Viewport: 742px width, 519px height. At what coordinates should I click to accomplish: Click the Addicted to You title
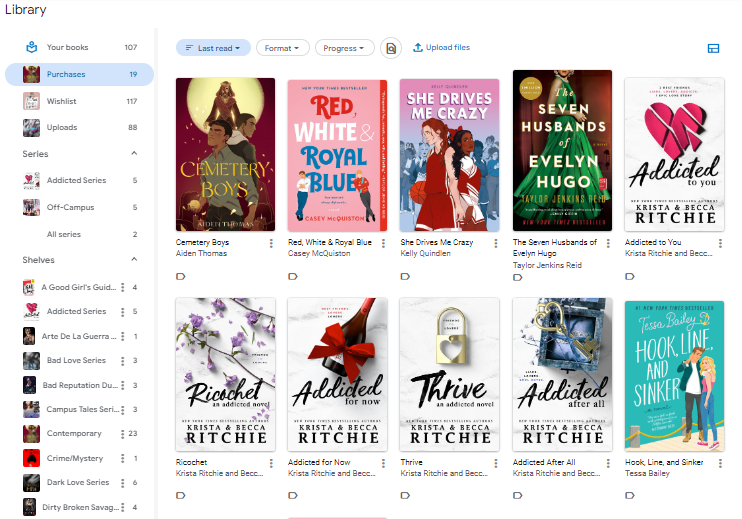click(x=653, y=242)
